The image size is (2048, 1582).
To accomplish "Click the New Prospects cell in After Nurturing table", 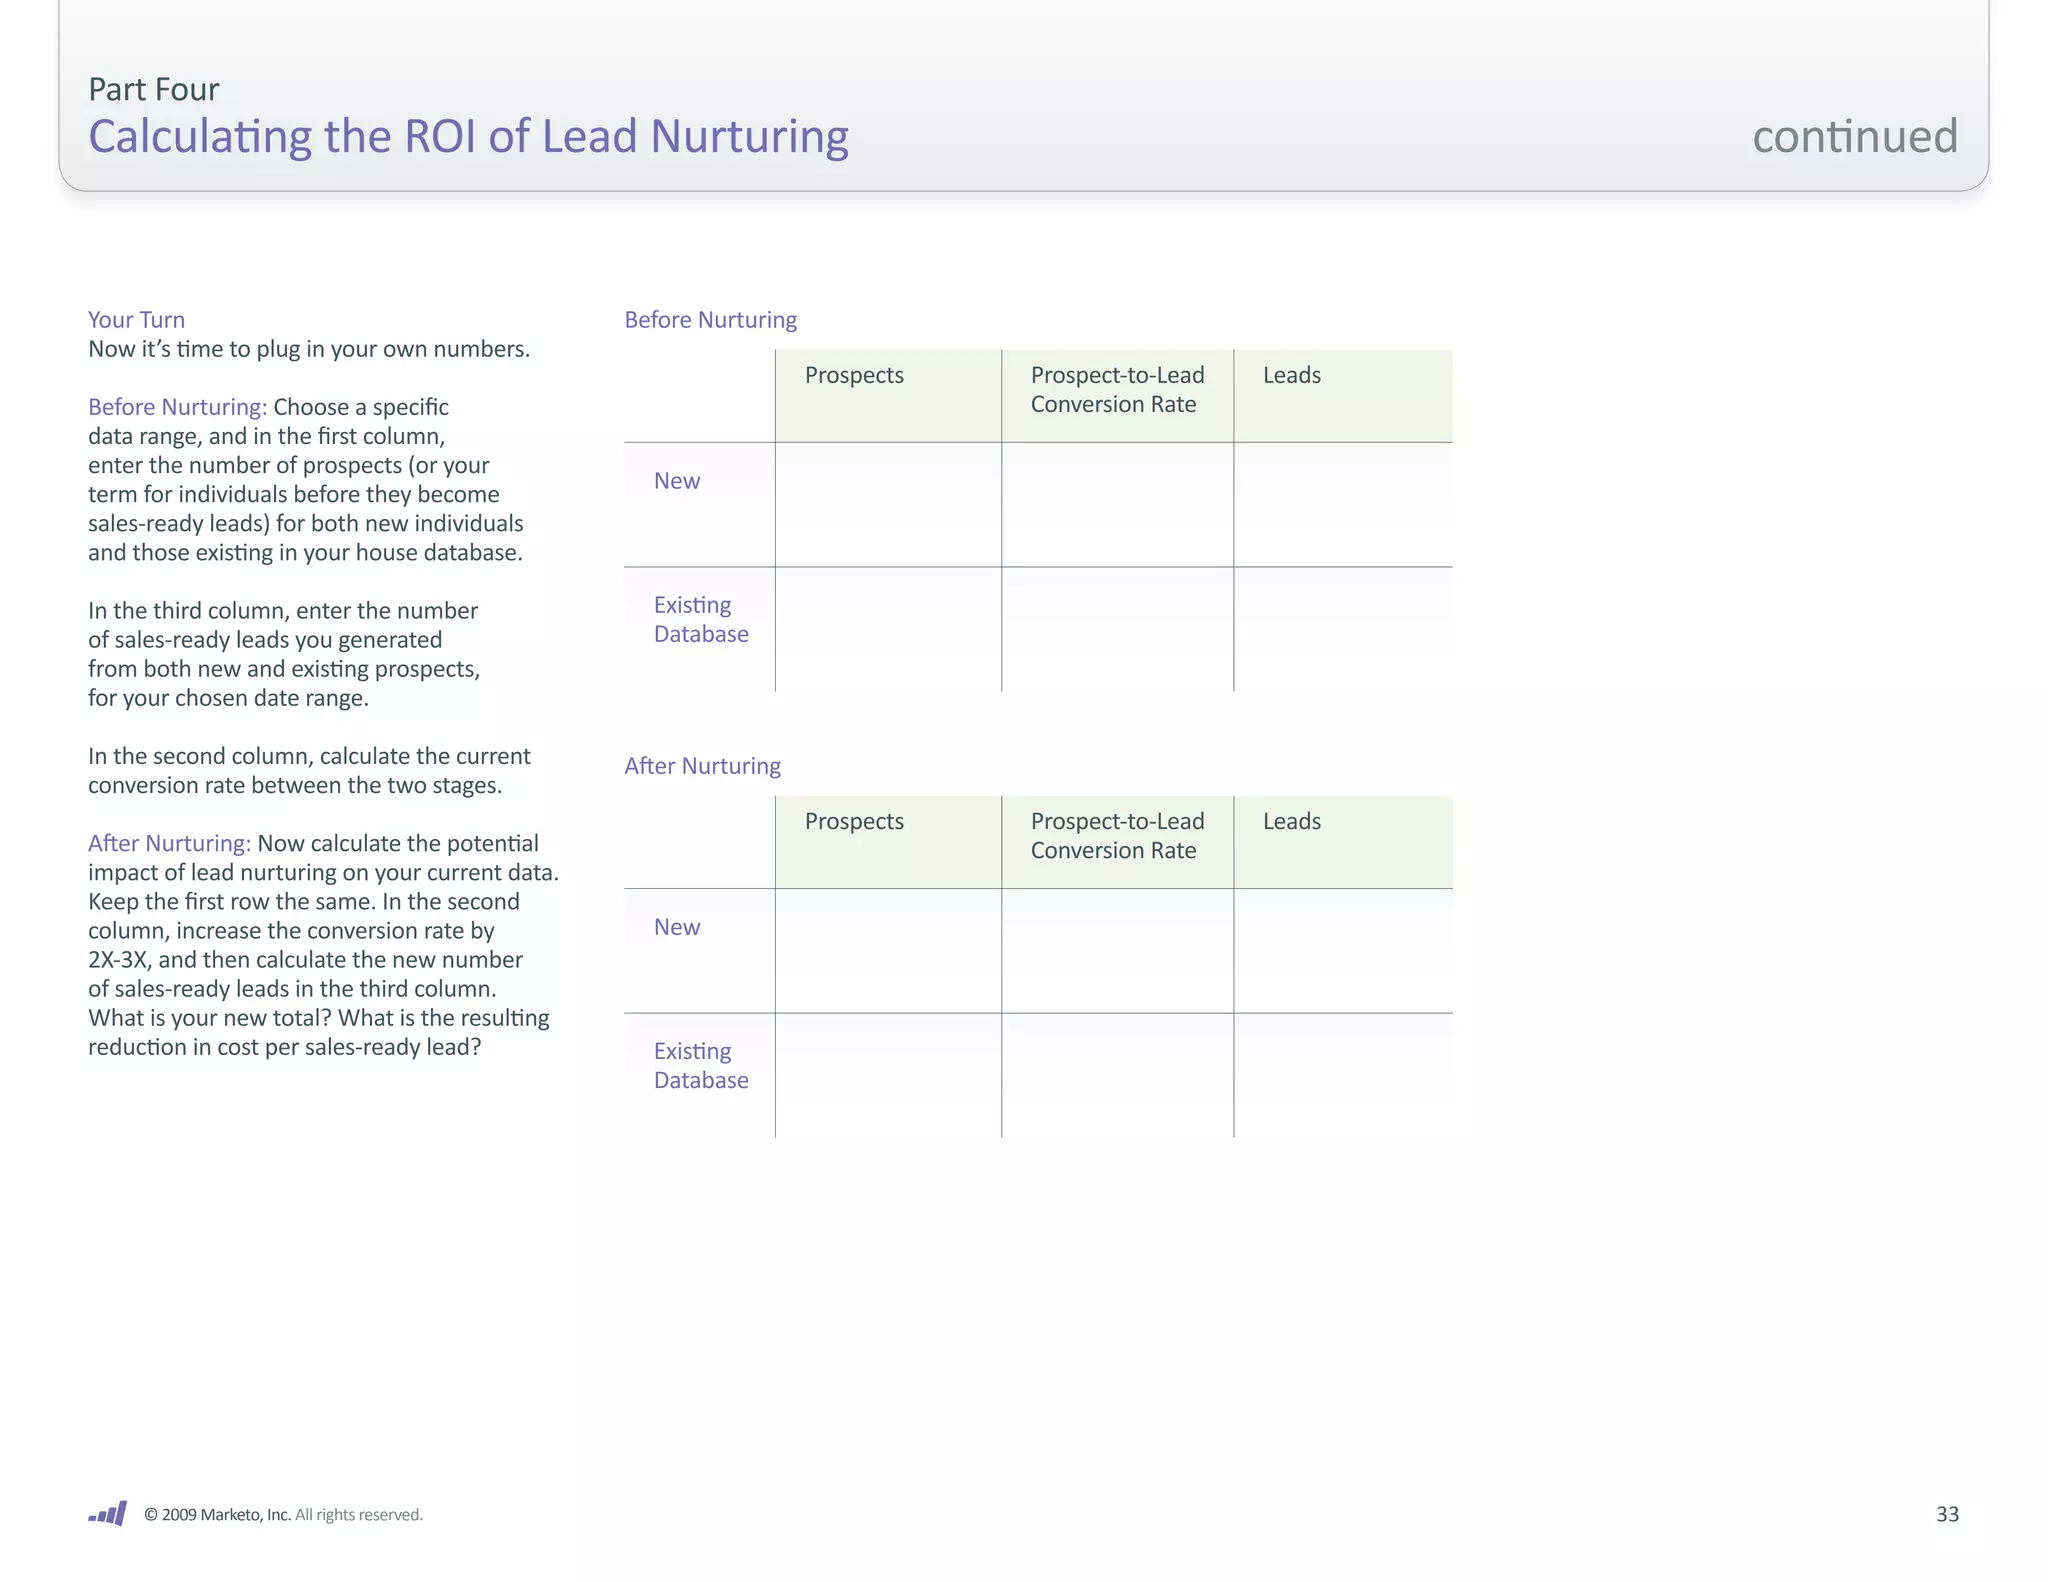I will pyautogui.click(x=888, y=951).
